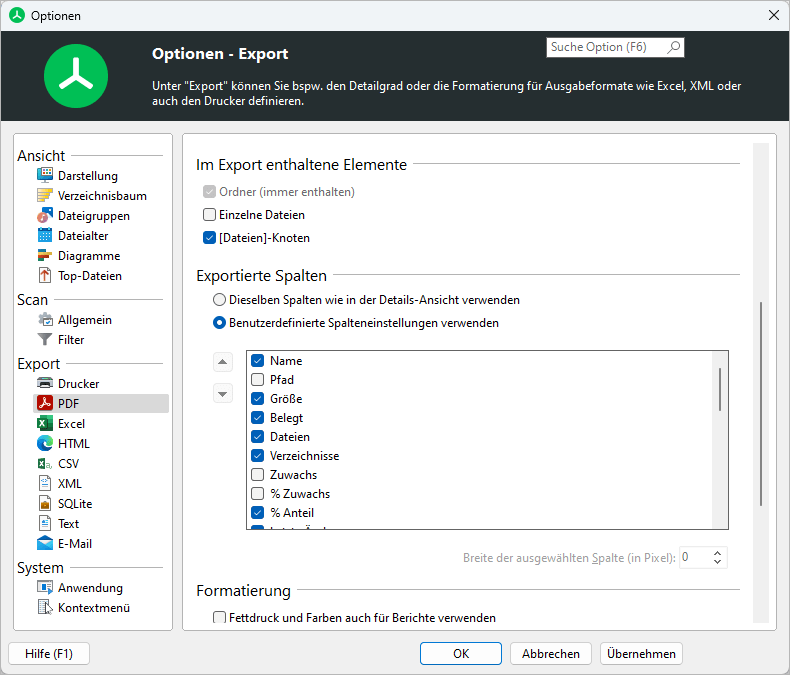Open Text export icon

(x=45, y=523)
